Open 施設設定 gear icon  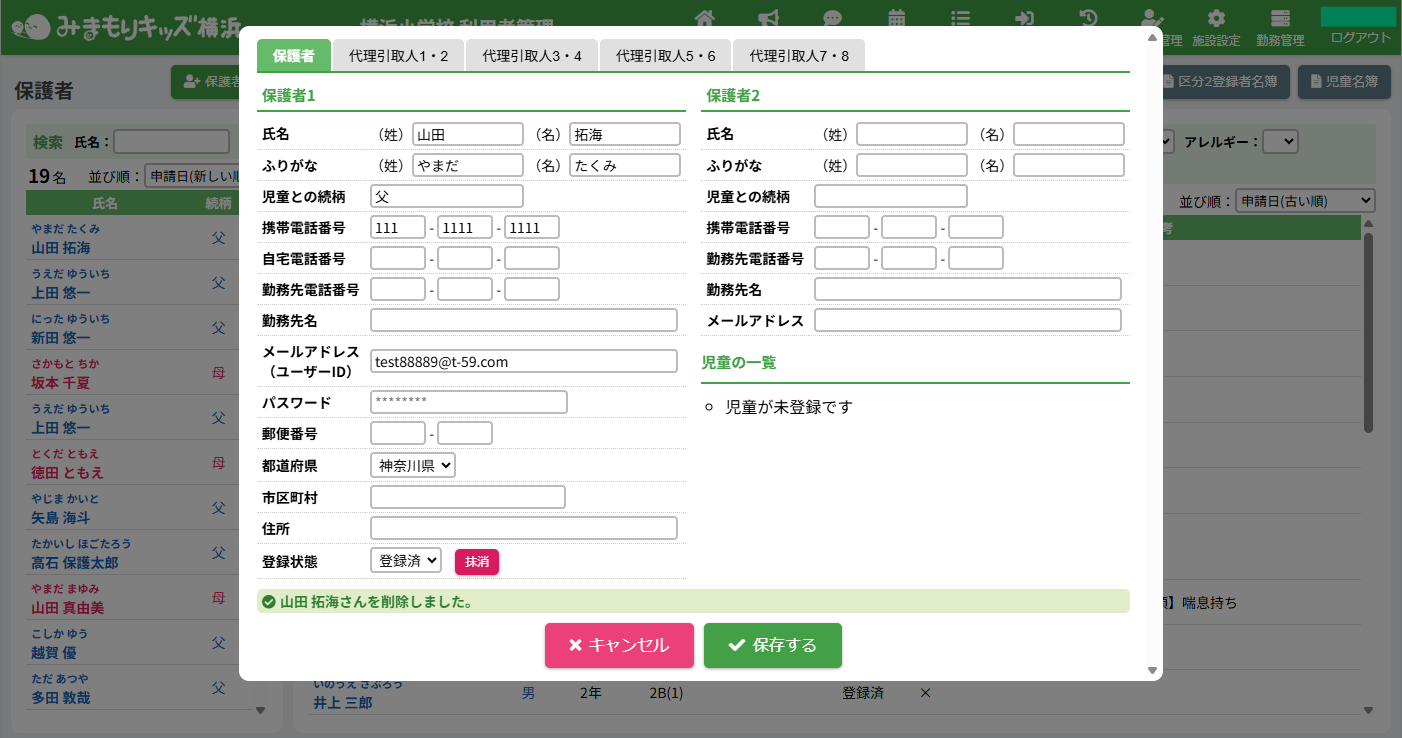[1216, 26]
